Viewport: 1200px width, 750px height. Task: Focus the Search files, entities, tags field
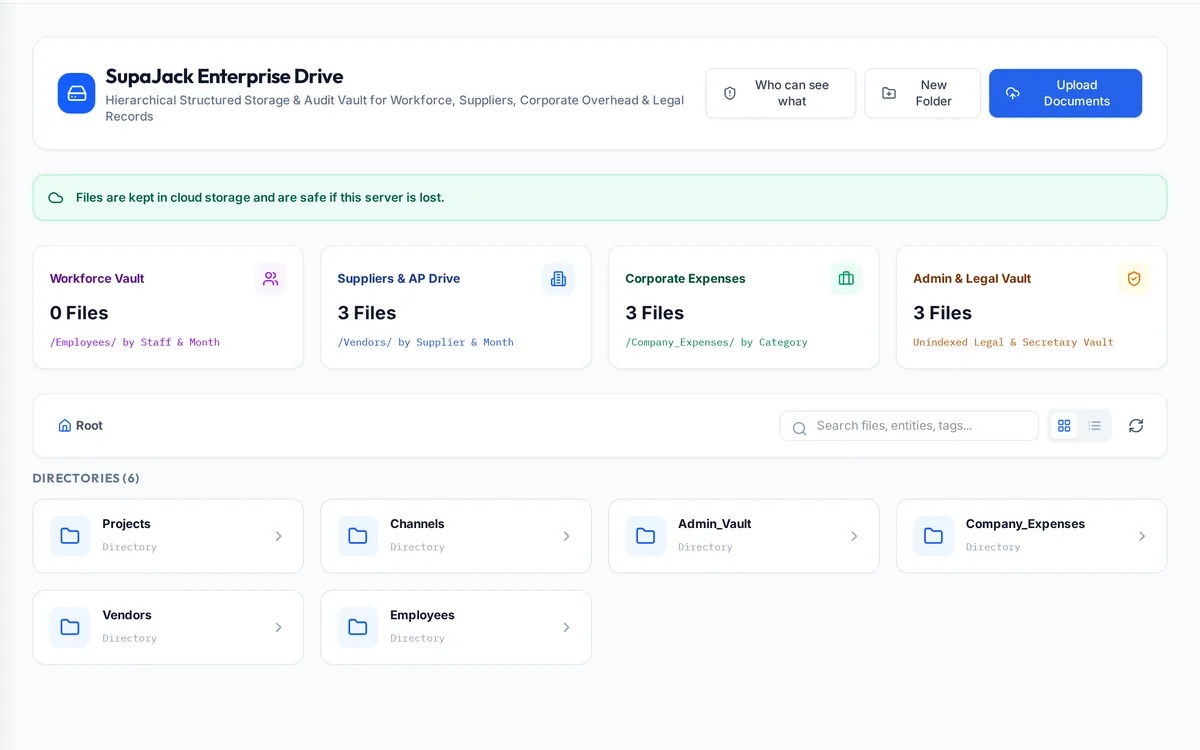pos(909,426)
